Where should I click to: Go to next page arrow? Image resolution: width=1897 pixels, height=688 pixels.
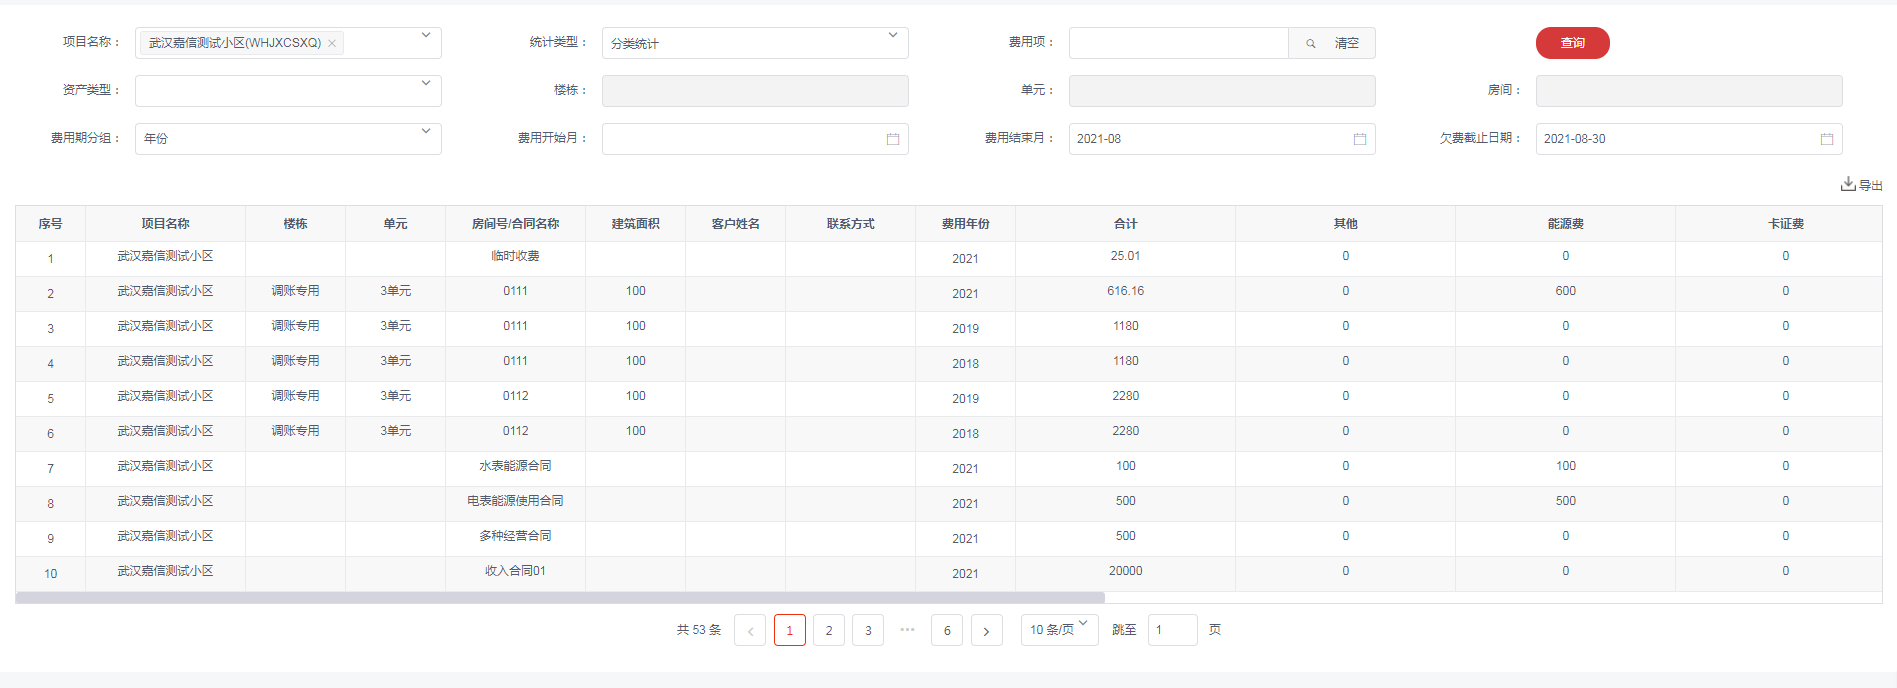[x=987, y=630]
